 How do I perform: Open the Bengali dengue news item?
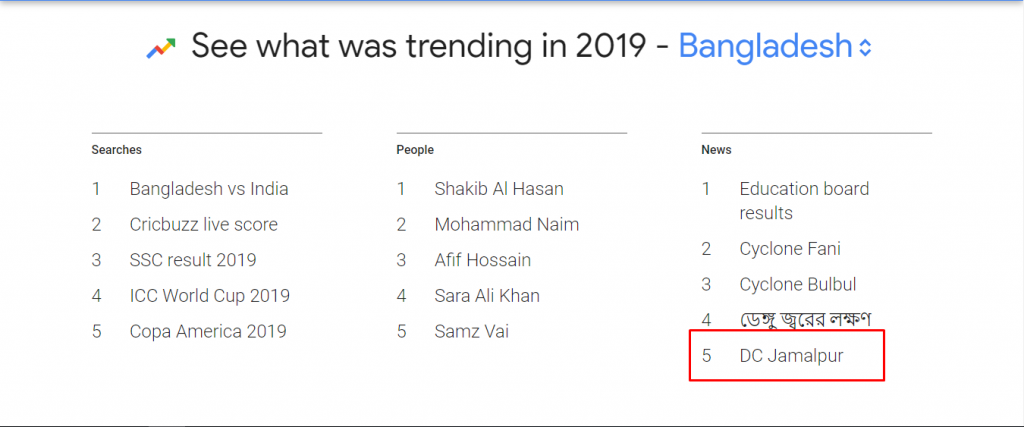coord(805,320)
